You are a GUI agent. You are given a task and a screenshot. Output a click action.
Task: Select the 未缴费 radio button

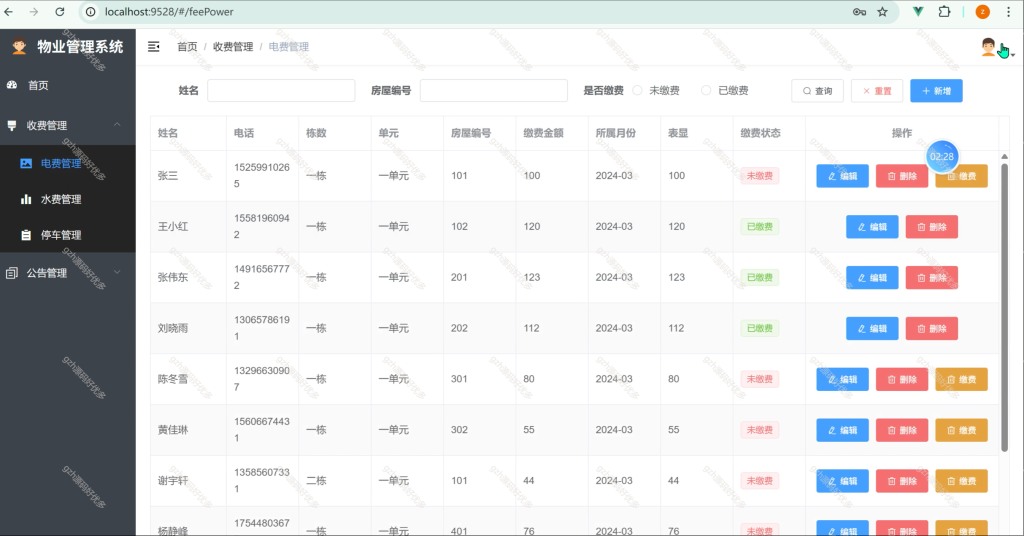tap(637, 91)
